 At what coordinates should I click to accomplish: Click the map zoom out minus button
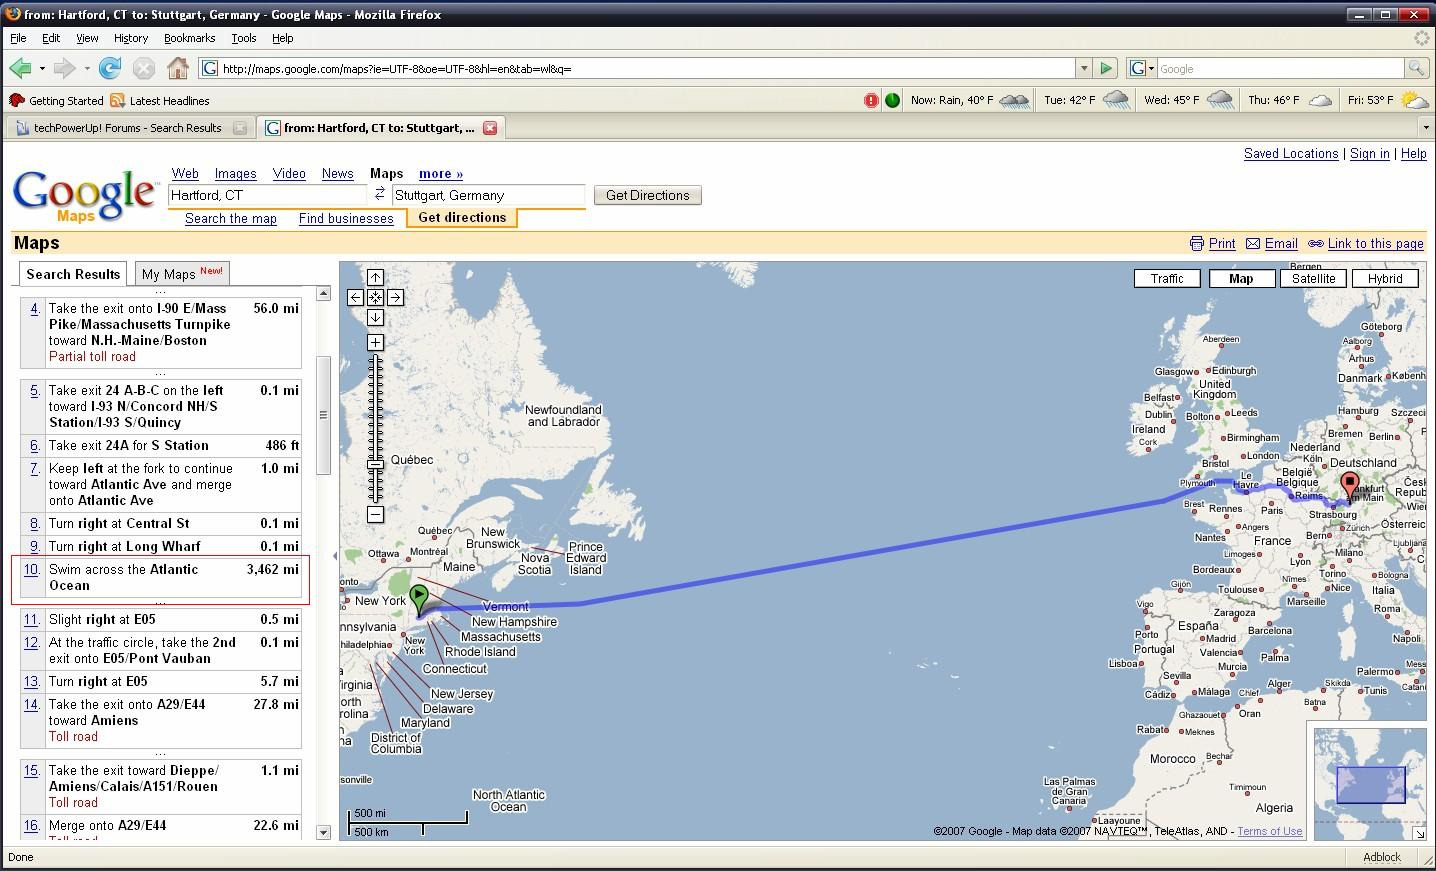click(375, 514)
